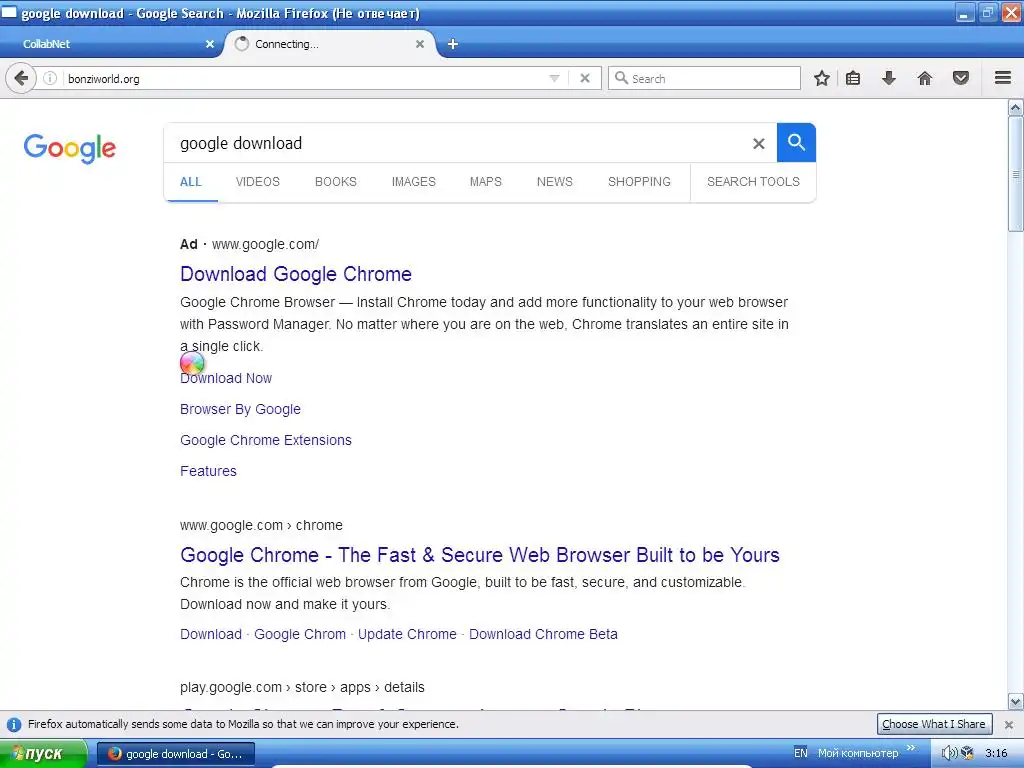Open the Update Chrome sublink
Image resolution: width=1024 pixels, height=768 pixels.
(407, 634)
